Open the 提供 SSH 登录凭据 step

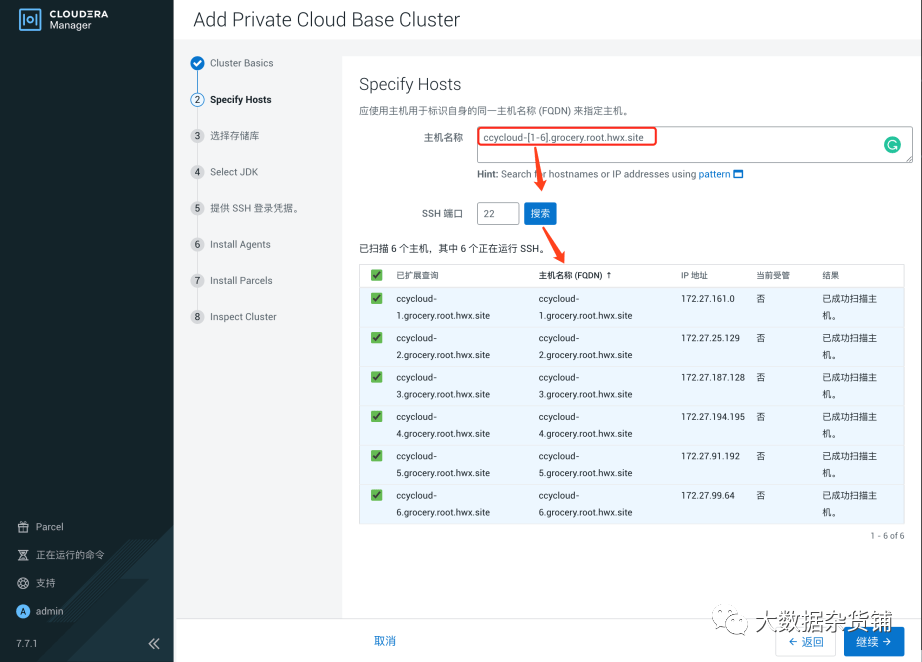tap(255, 208)
